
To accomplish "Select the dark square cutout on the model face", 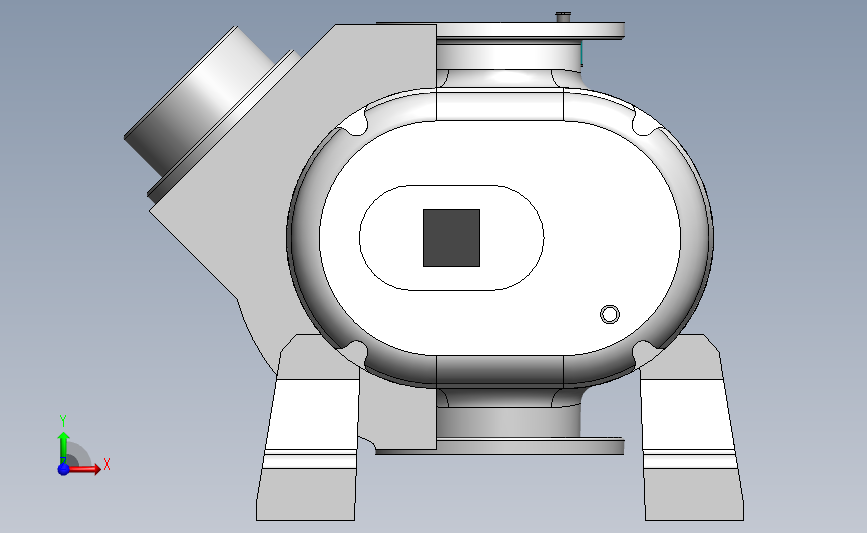I will [x=451, y=238].
